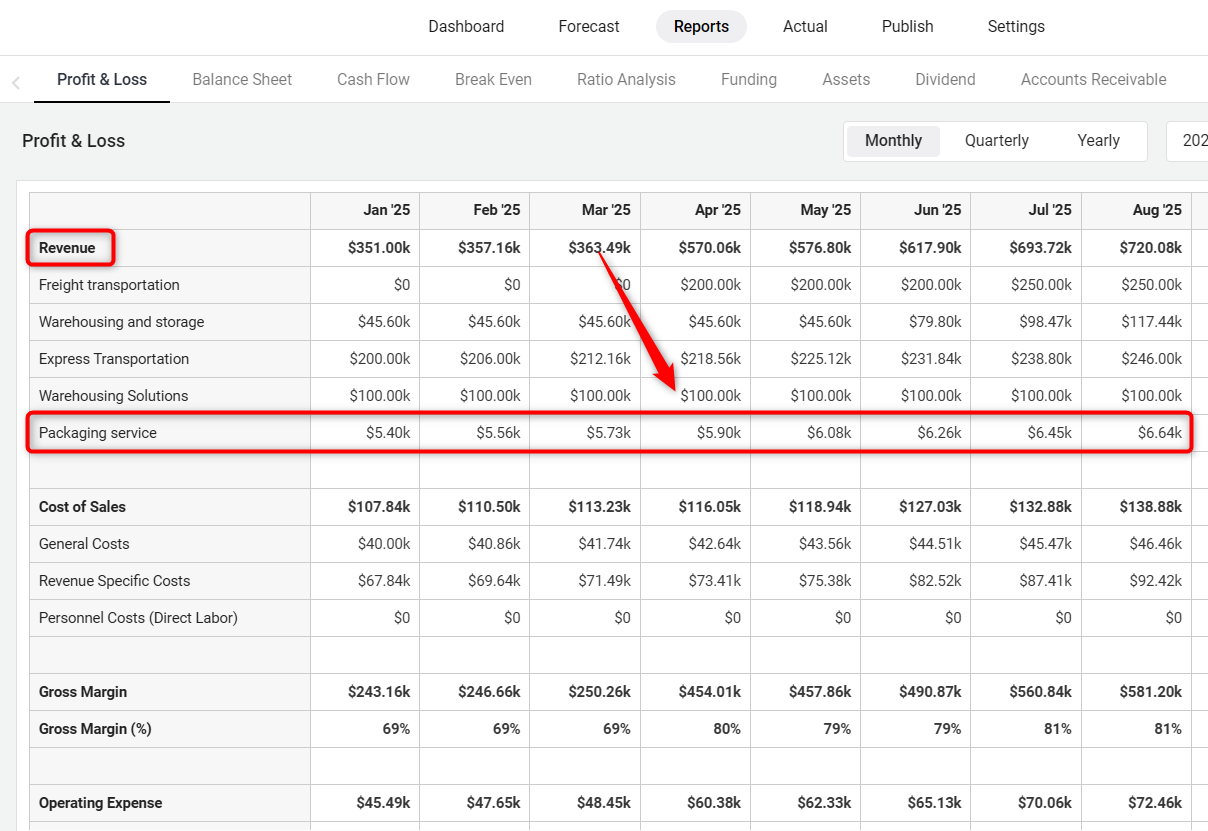Viewport: 1208px width, 831px height.
Task: Click the Packaging service row label
Action: coord(98,433)
